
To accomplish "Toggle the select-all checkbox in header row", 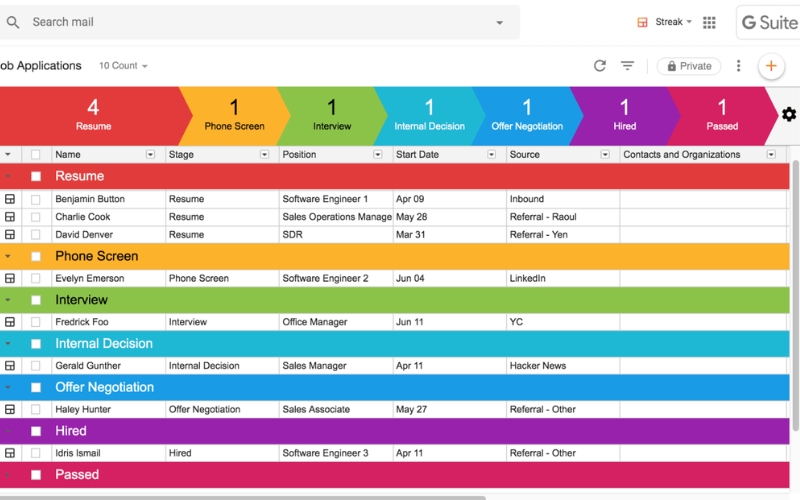I will pos(35,155).
